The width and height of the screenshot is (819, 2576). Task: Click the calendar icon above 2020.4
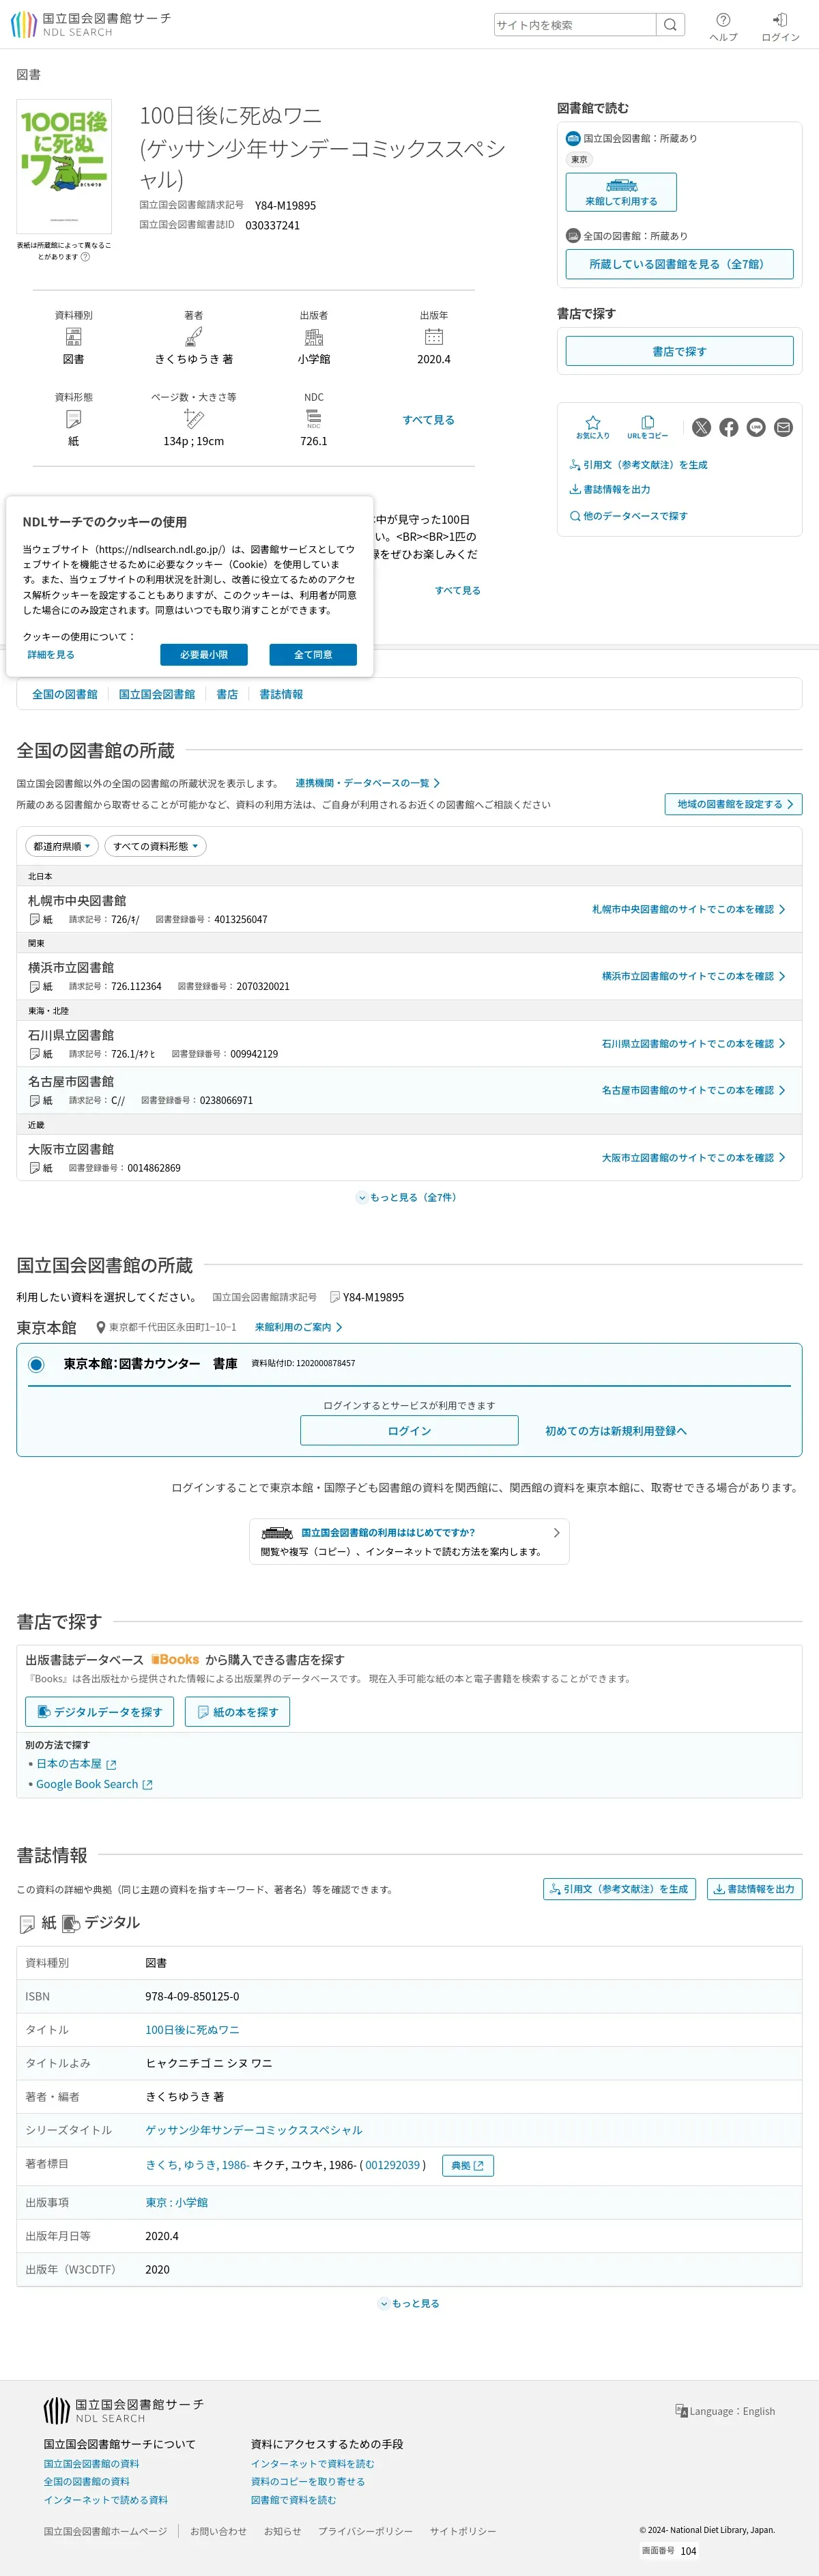pyautogui.click(x=434, y=337)
